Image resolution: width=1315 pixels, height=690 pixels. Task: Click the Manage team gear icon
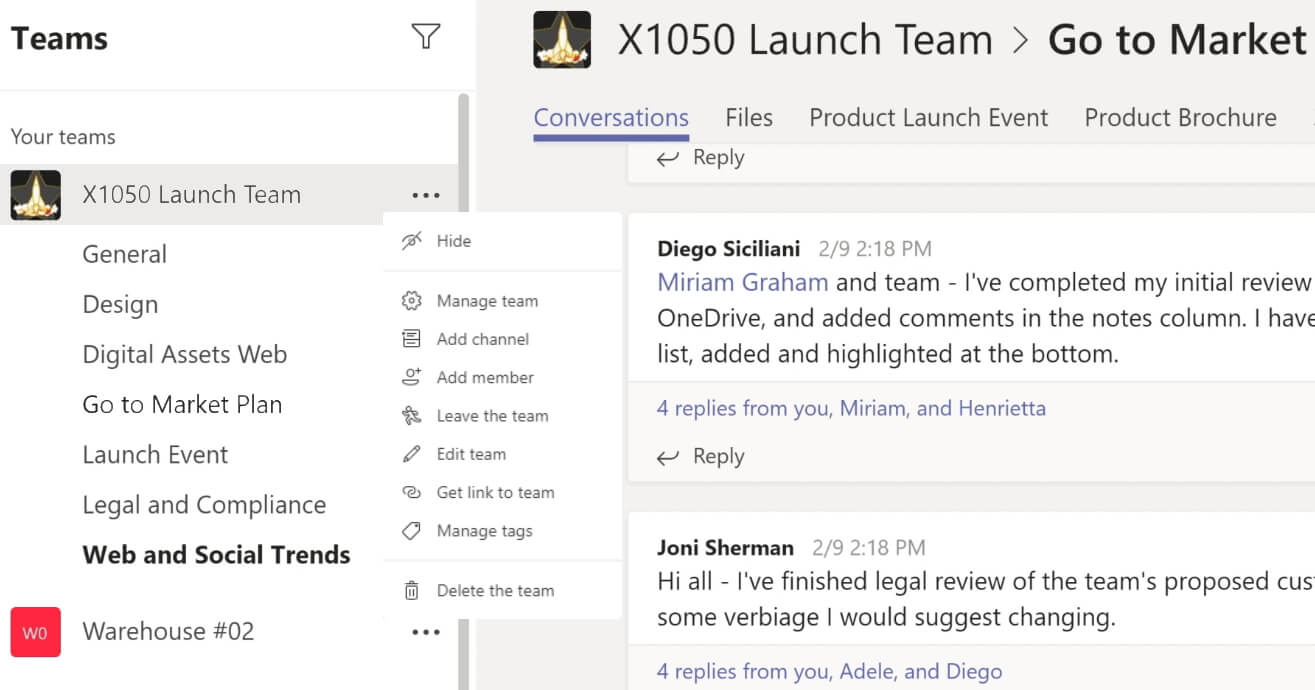click(411, 301)
